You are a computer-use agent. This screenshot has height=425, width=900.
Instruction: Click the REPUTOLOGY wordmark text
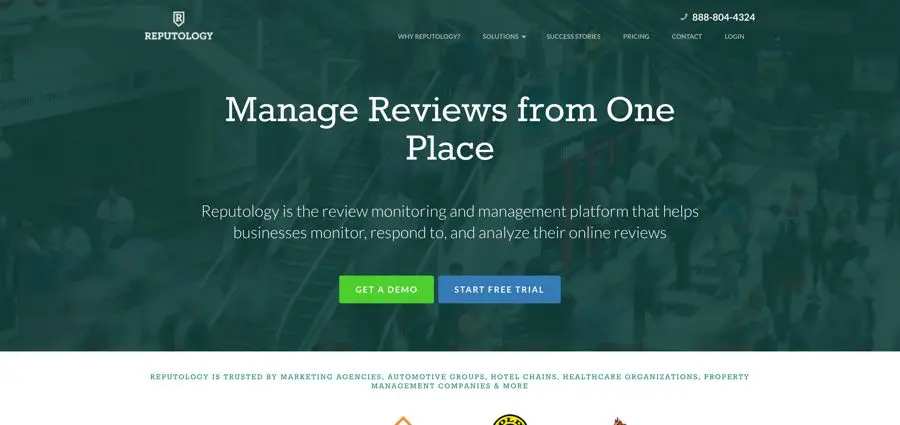point(178,36)
